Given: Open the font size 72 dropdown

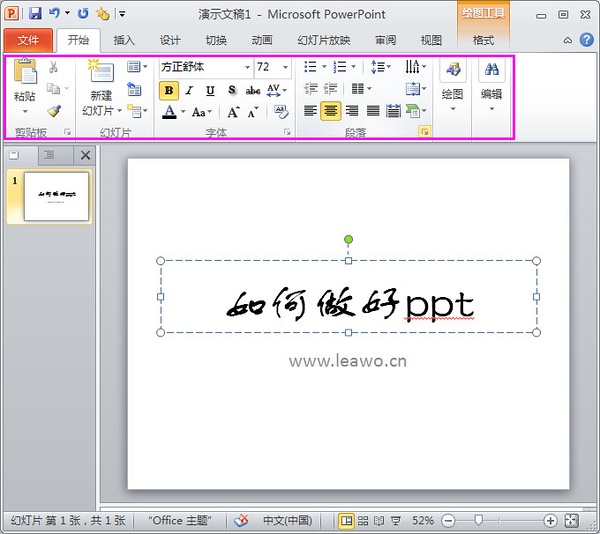Looking at the screenshot, I should (x=285, y=67).
